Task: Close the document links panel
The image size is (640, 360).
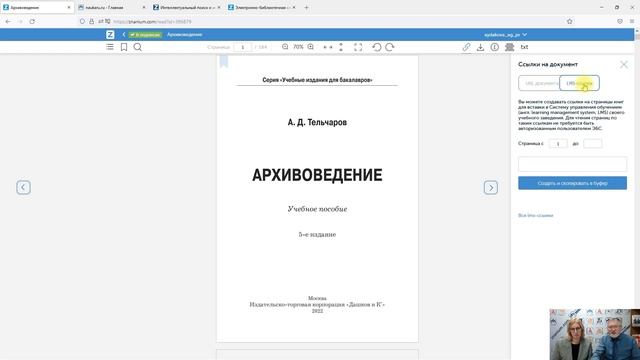Action: [x=624, y=64]
